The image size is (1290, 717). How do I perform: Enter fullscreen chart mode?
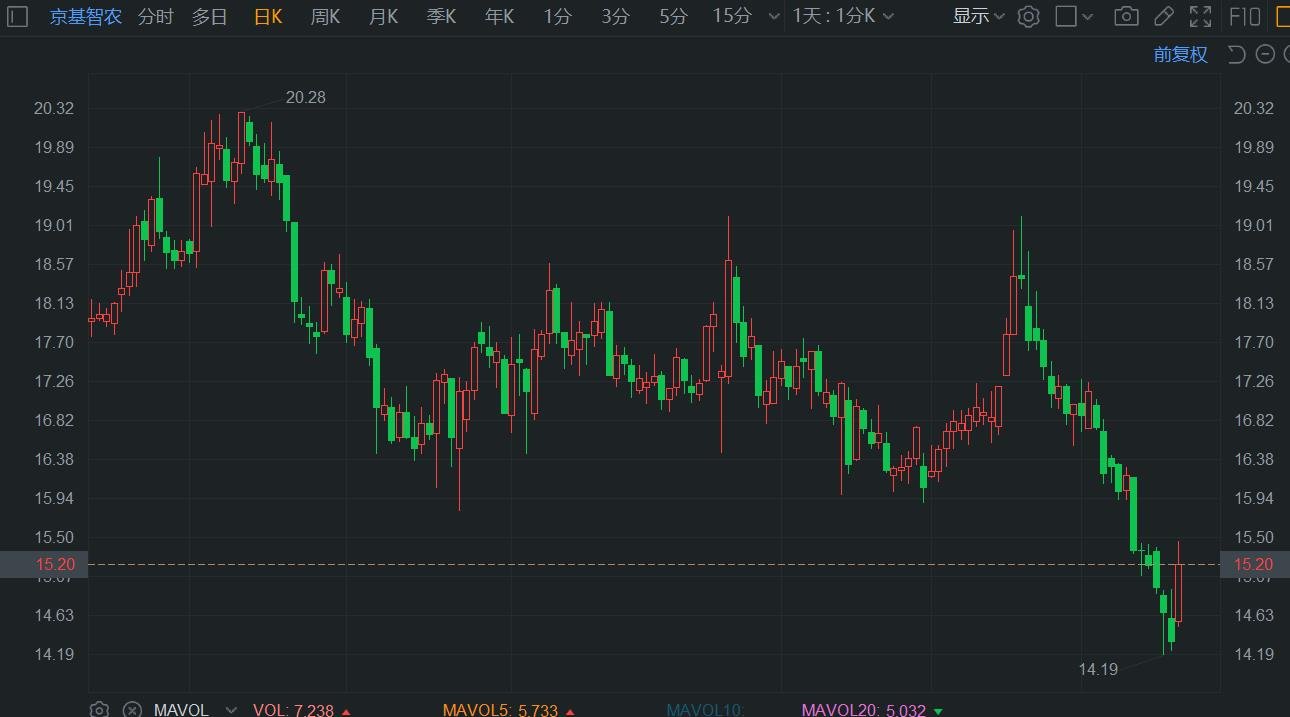pos(1200,16)
